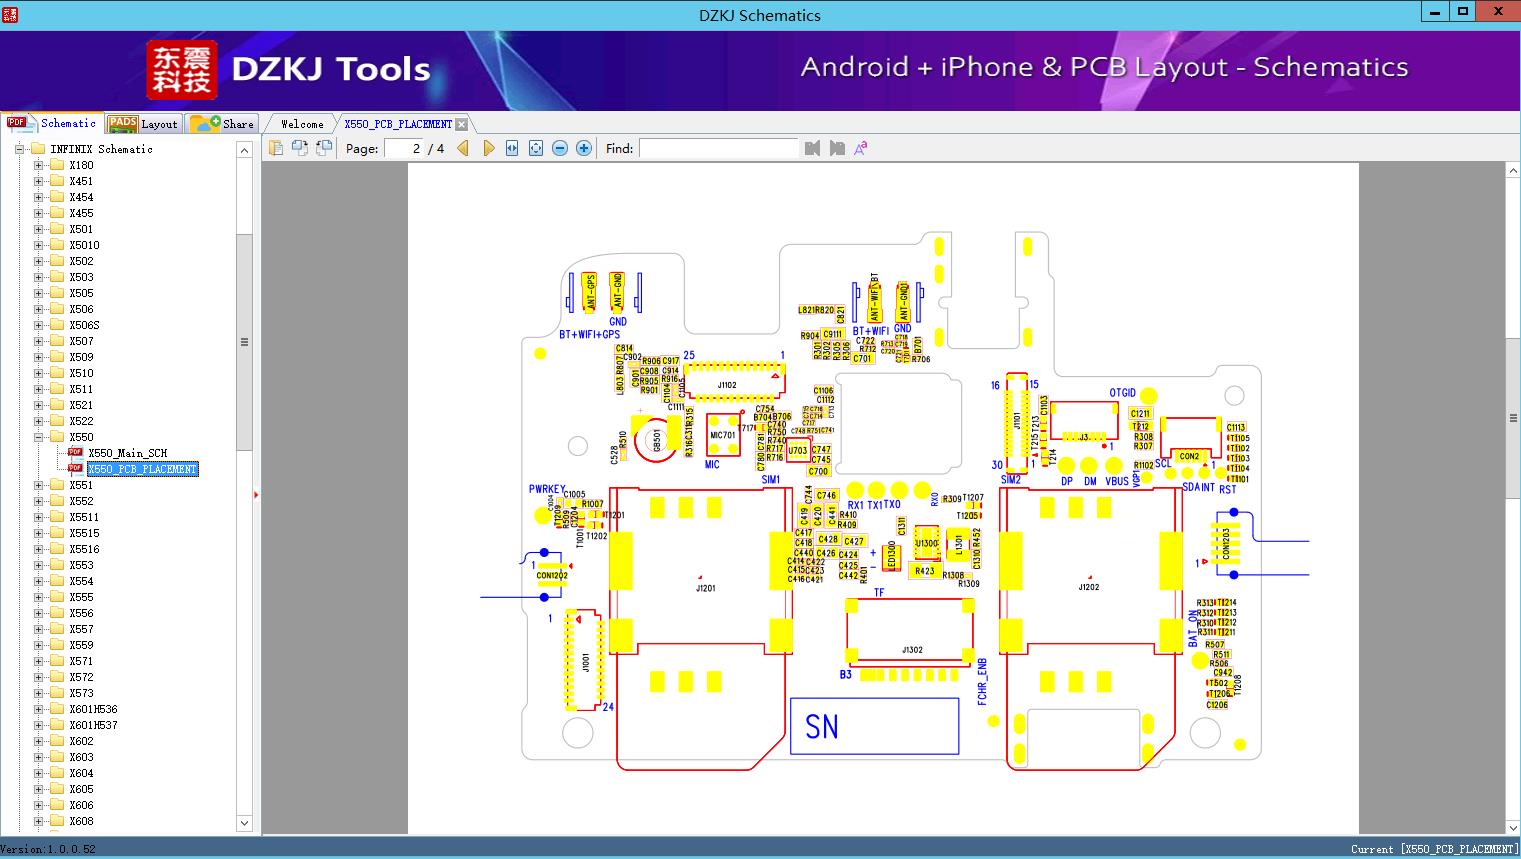Click document scrollbar down arrow

pos(1513,827)
